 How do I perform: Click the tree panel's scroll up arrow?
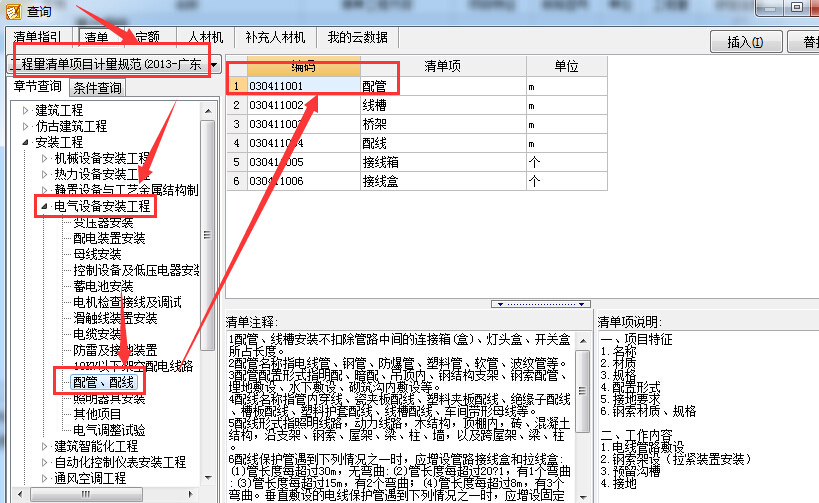pyautogui.click(x=208, y=111)
